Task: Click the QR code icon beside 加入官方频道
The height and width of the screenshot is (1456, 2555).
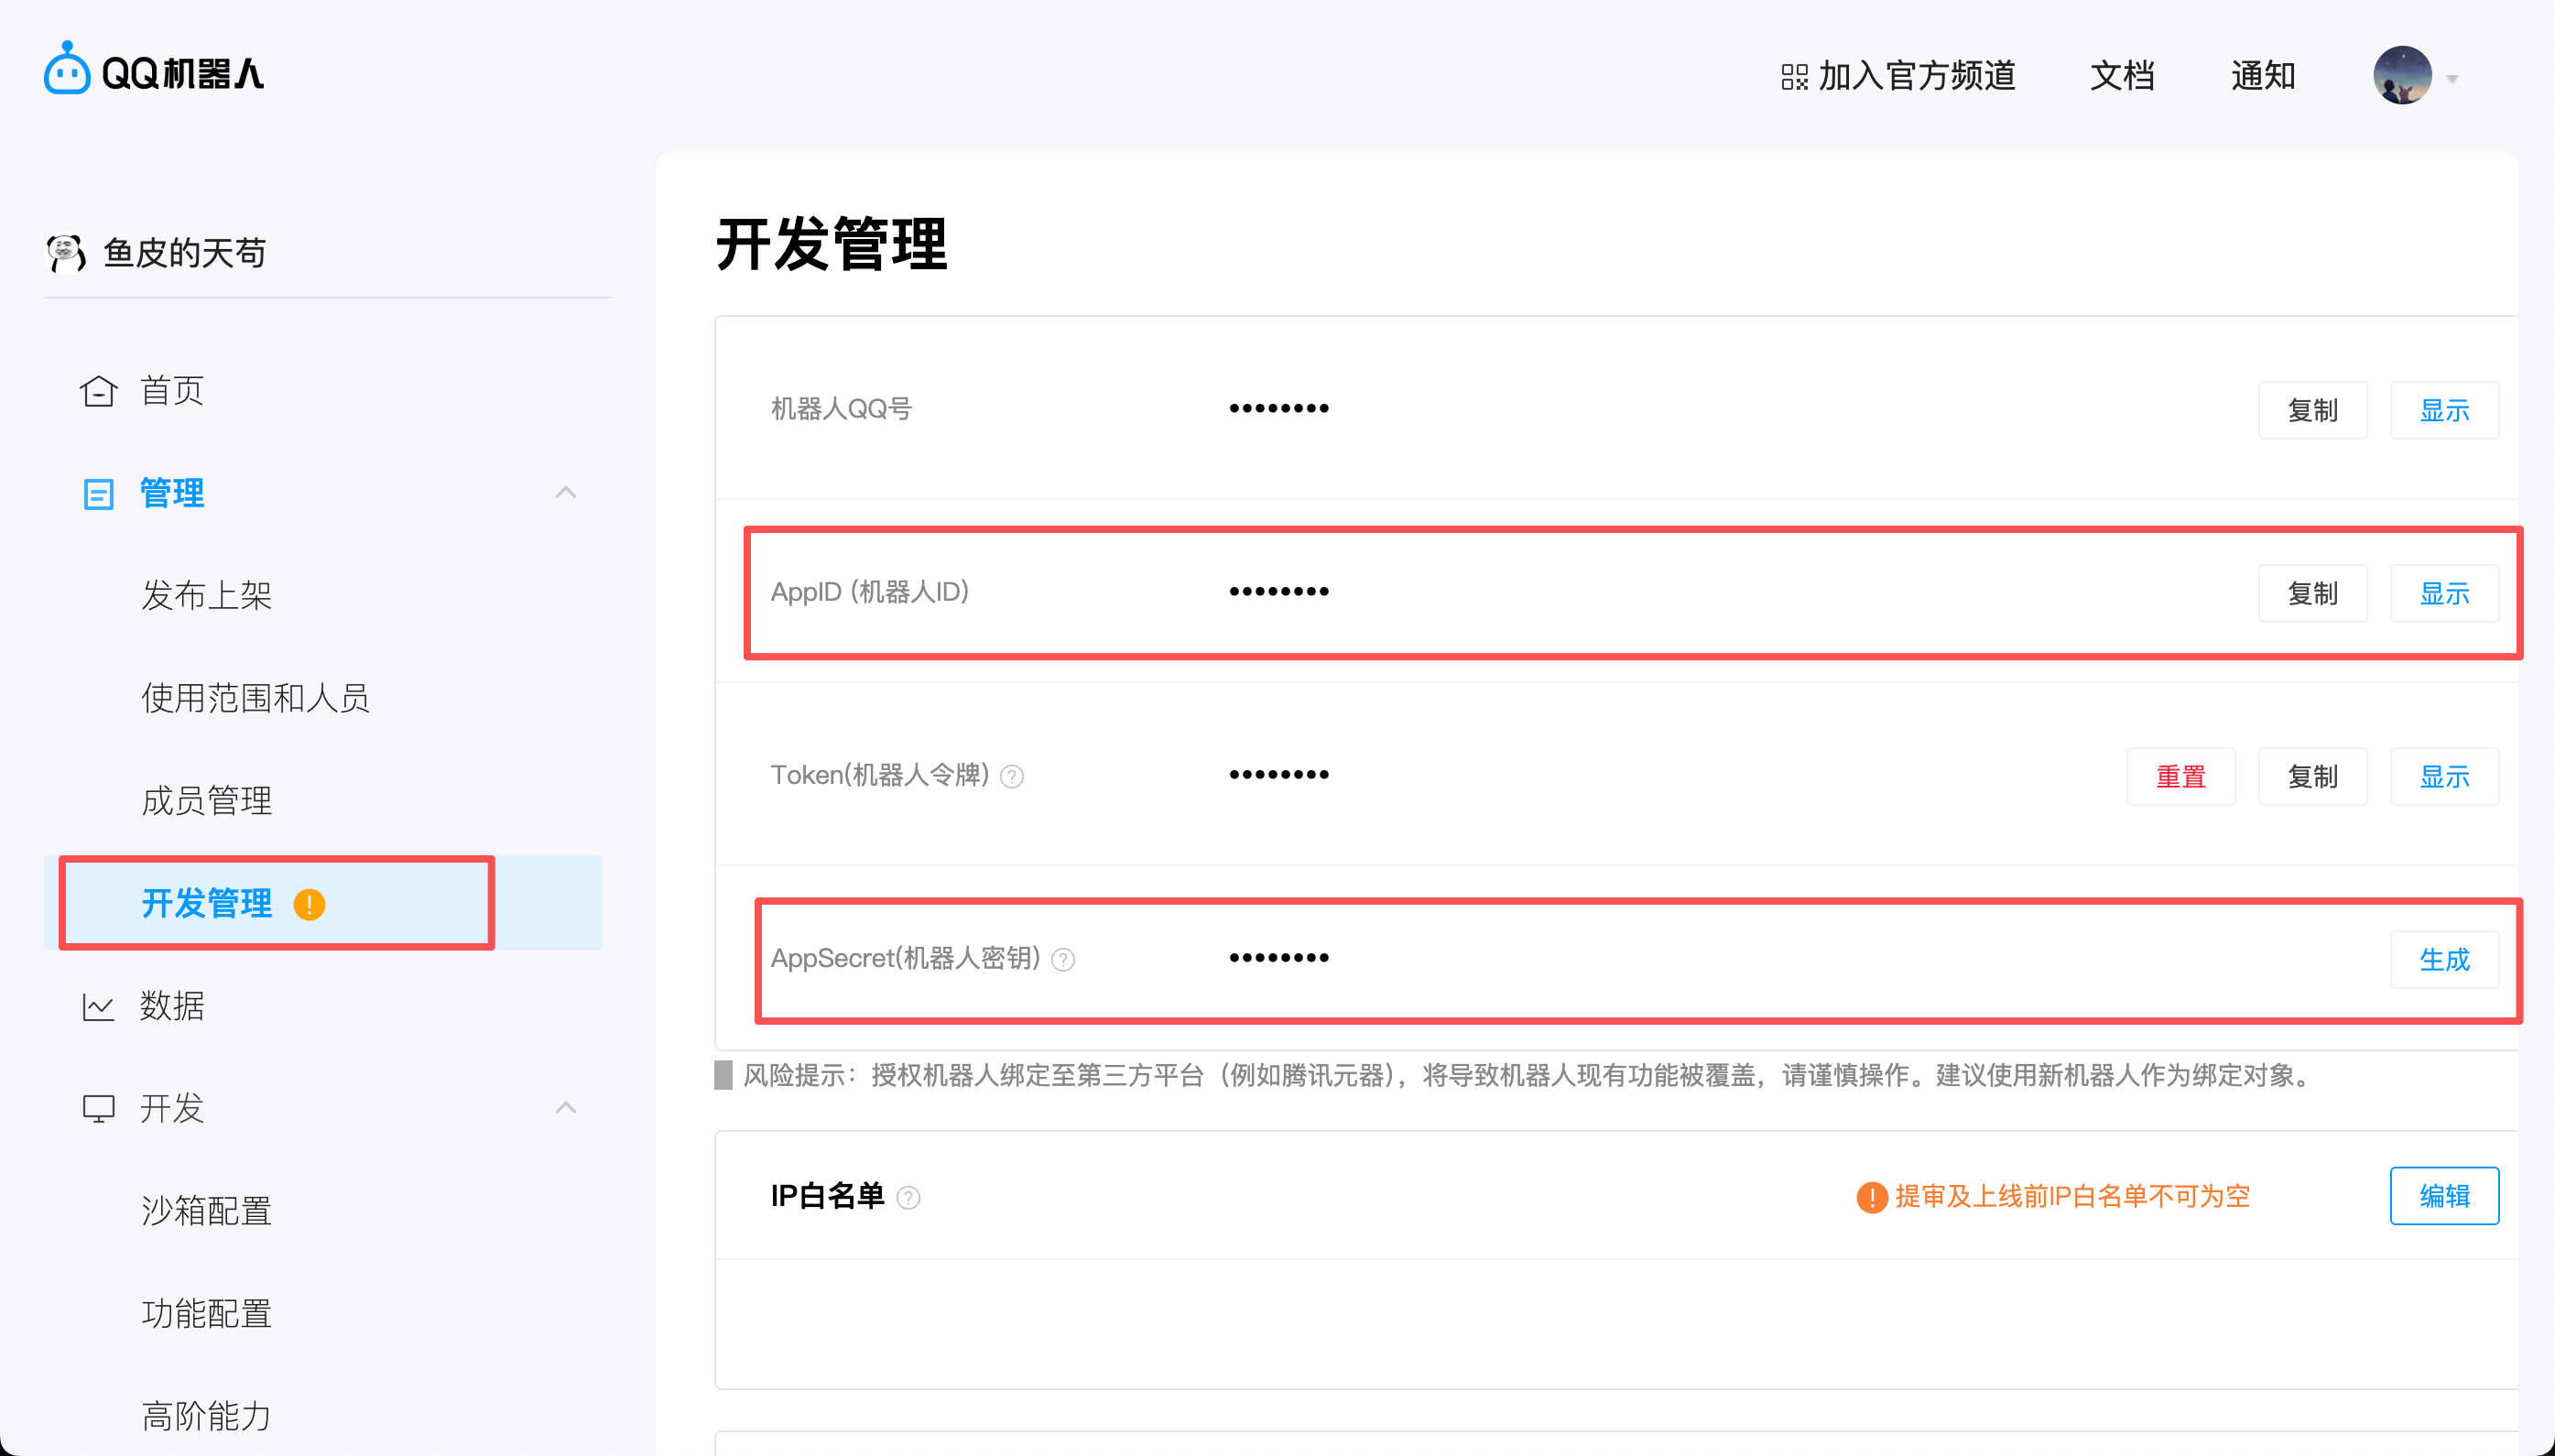Action: (x=1794, y=77)
